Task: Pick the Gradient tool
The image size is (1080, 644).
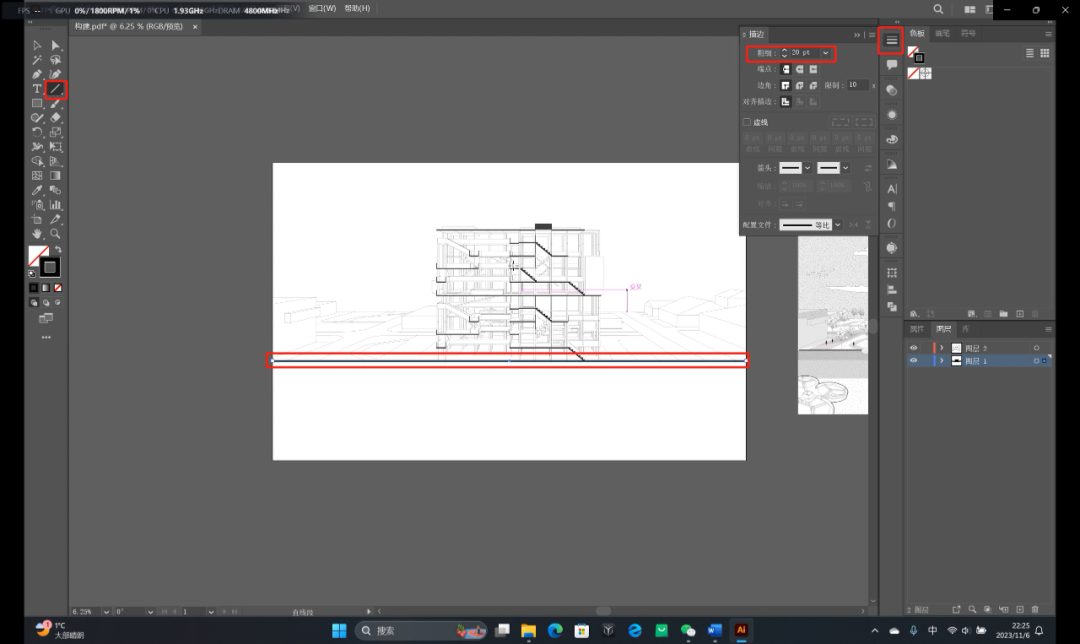Action: click(56, 176)
